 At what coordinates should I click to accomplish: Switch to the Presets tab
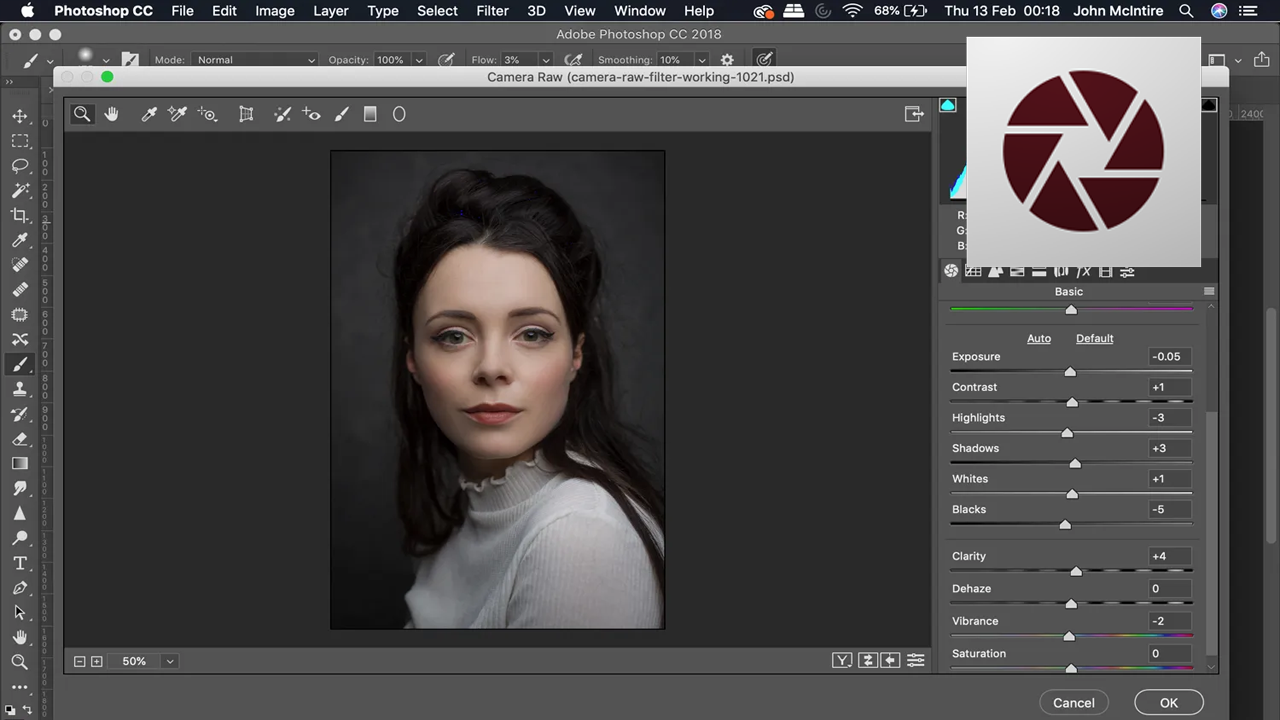(x=1127, y=271)
